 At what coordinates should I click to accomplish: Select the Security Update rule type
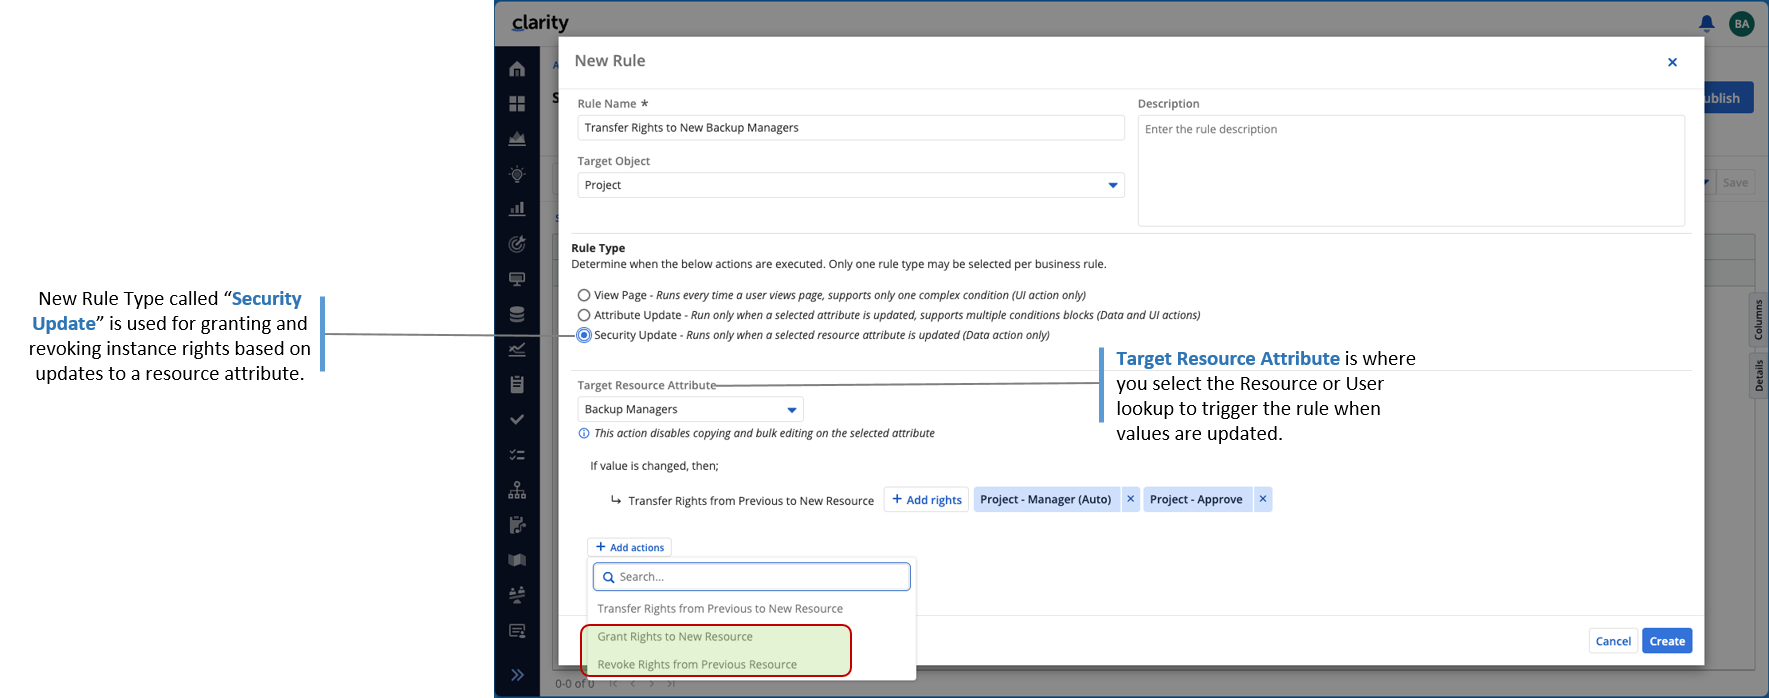[584, 335]
